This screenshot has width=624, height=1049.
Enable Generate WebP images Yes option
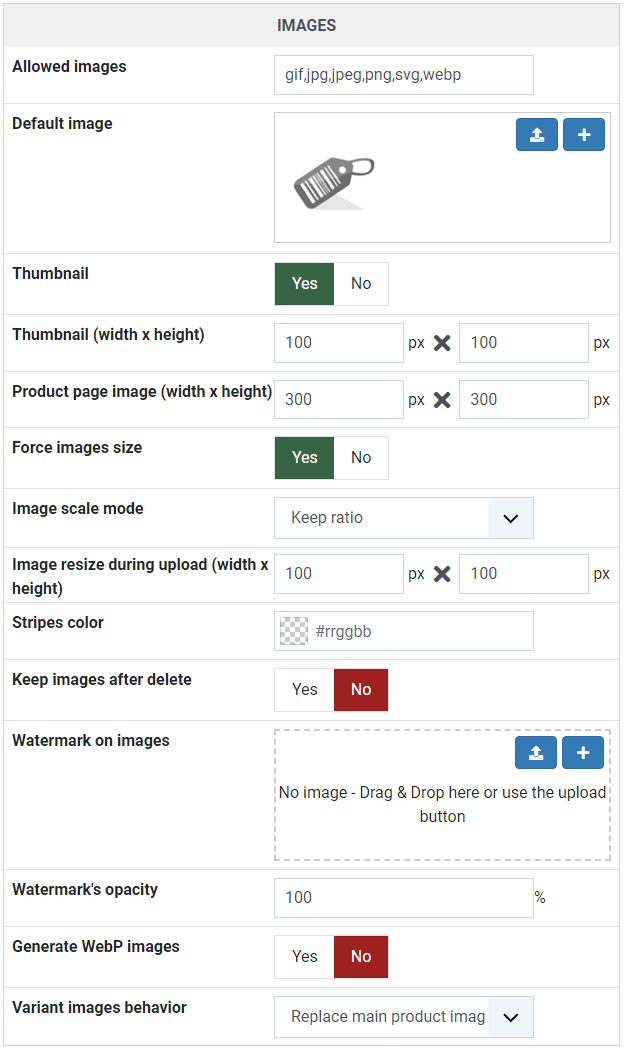(x=304, y=957)
